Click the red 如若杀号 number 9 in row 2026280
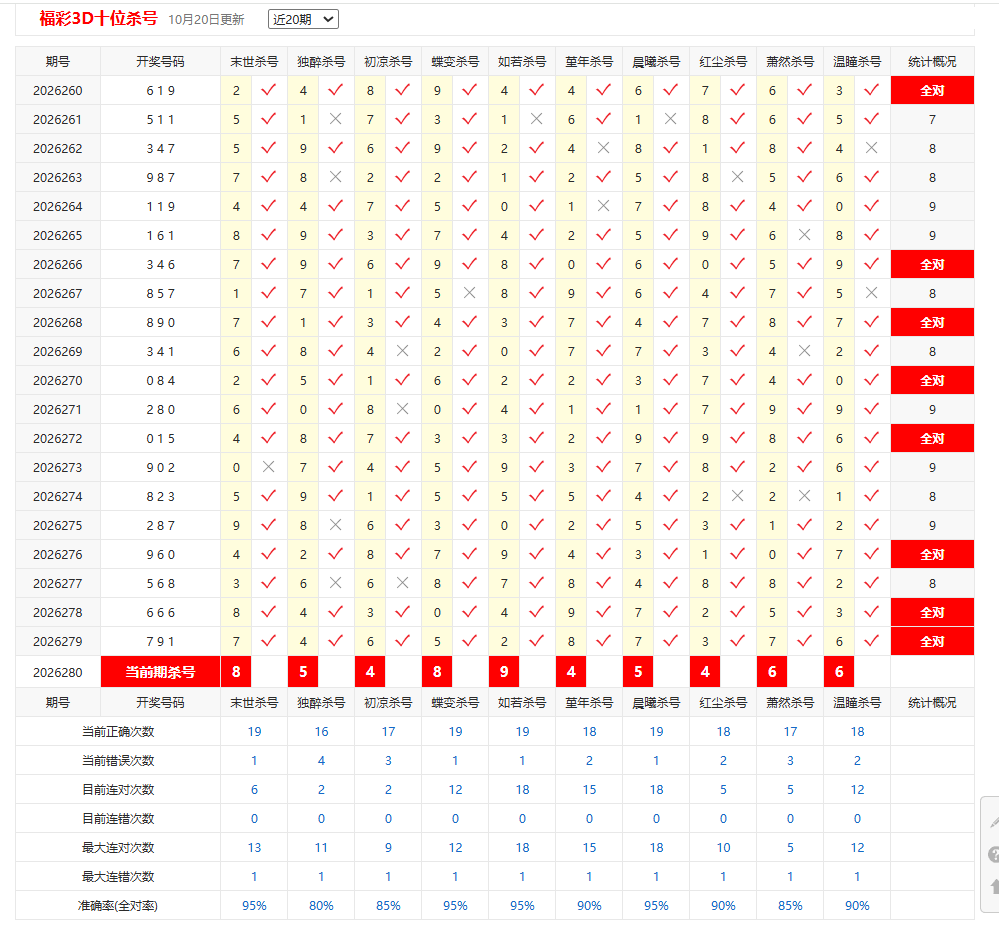This screenshot has width=999, height=925. [504, 672]
